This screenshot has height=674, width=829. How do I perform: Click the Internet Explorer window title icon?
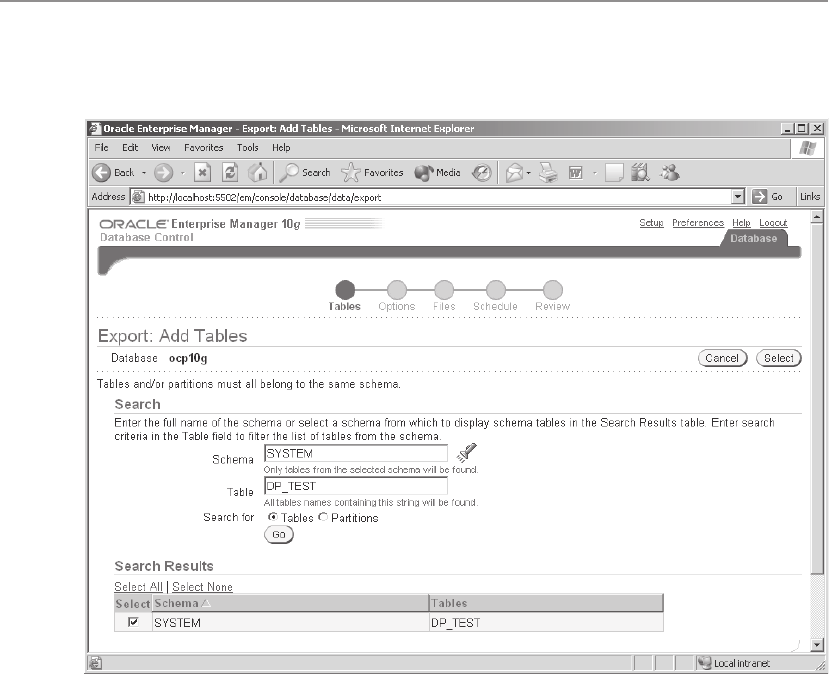click(95, 128)
